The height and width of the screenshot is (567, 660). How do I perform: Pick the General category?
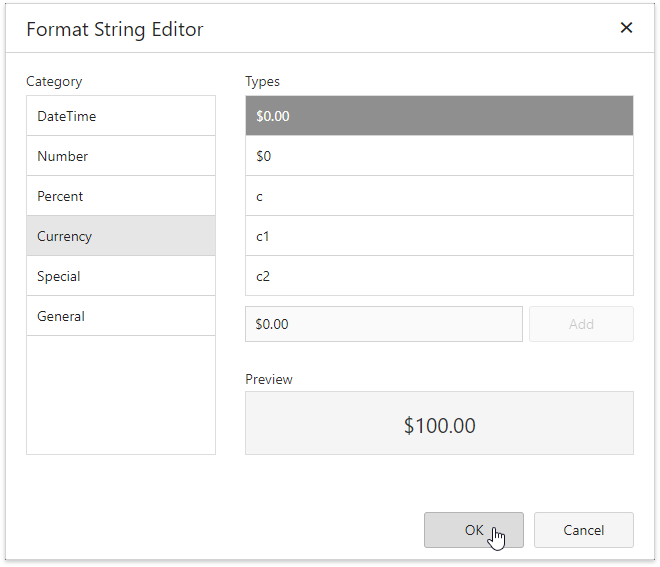click(x=120, y=316)
